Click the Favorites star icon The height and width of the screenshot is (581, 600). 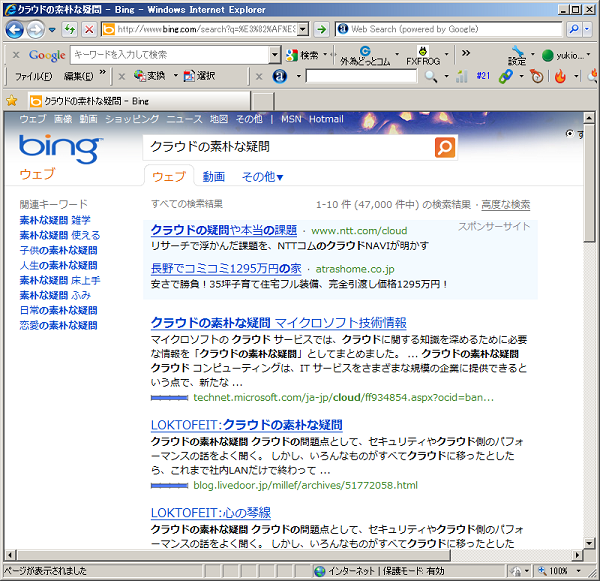11,100
